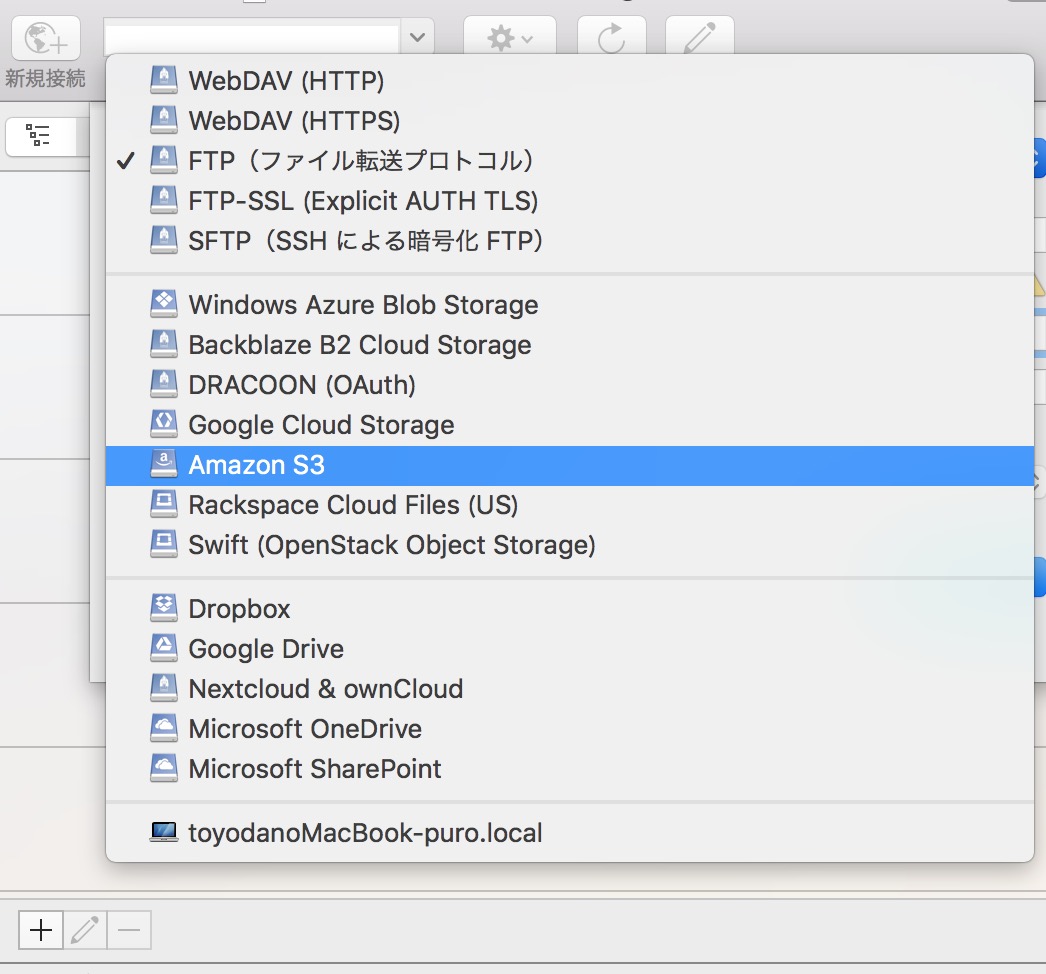Choose Nextcloud & ownCloud
1046x974 pixels.
point(570,689)
